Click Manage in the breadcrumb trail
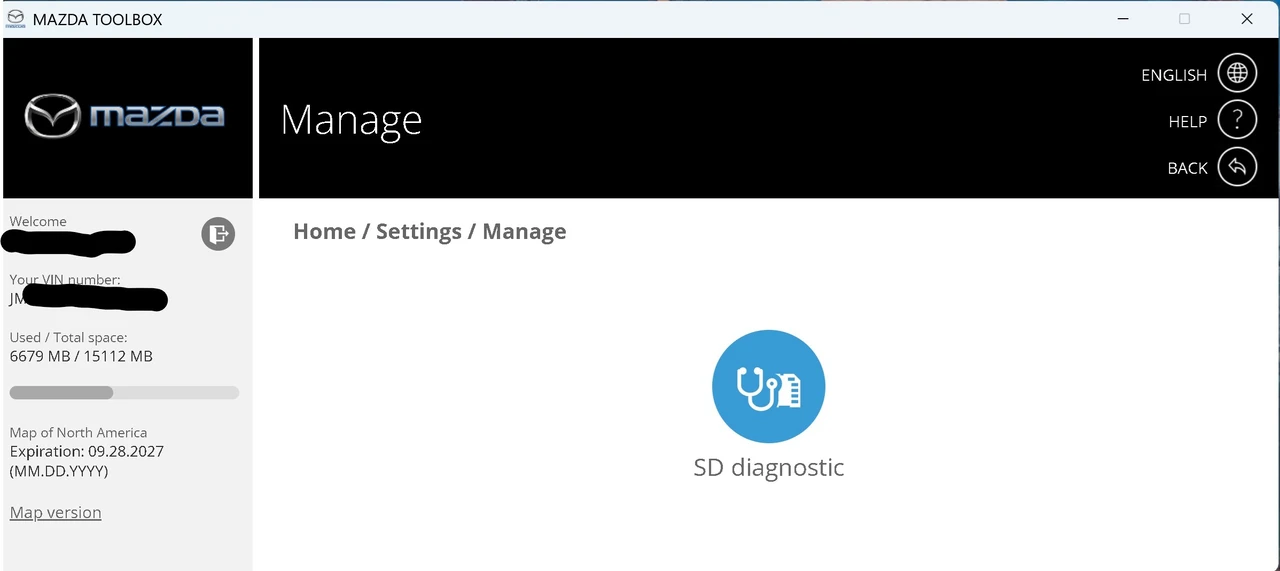 [x=524, y=231]
